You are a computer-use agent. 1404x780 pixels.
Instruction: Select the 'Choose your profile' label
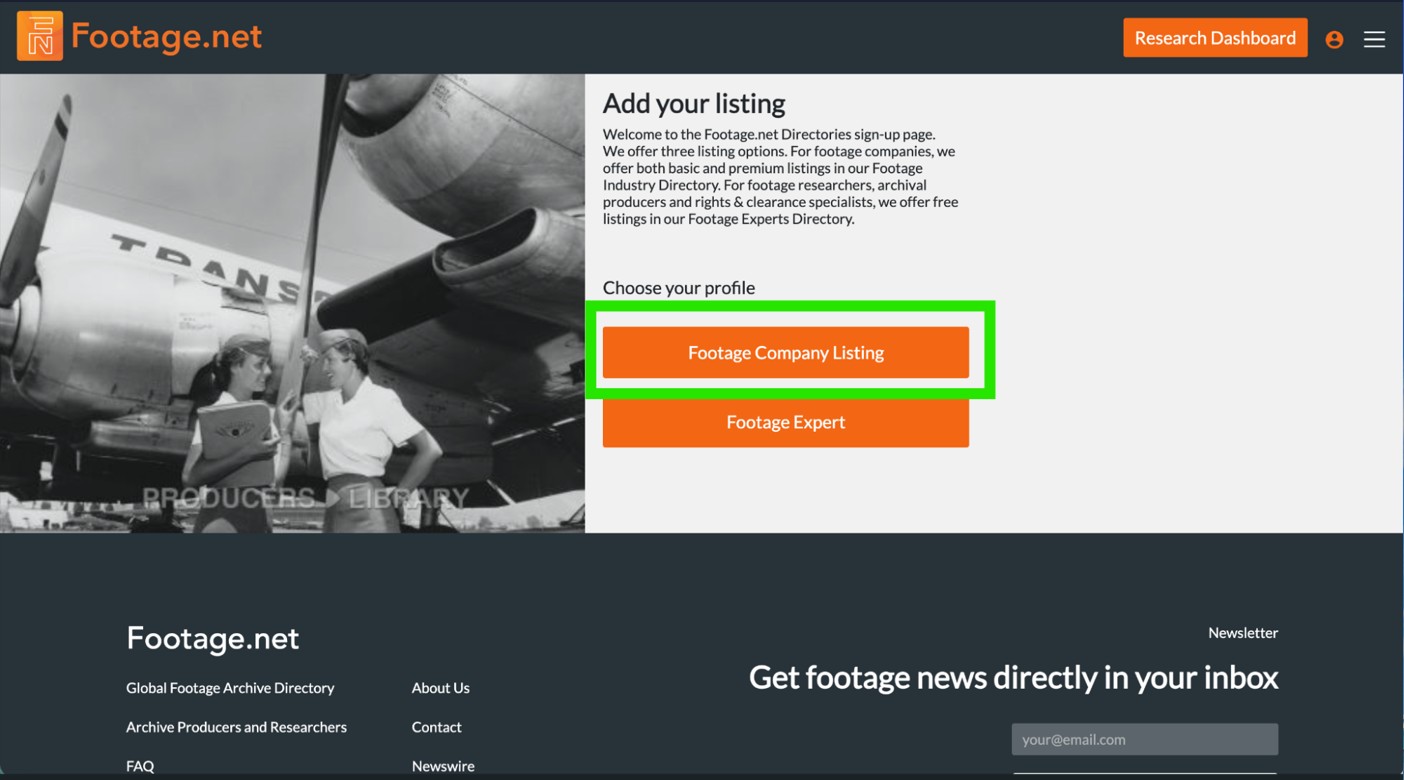[679, 288]
